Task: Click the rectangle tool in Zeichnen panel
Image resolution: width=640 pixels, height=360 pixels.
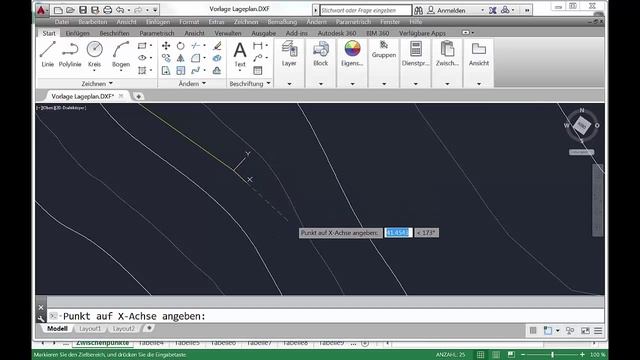Action: click(142, 46)
